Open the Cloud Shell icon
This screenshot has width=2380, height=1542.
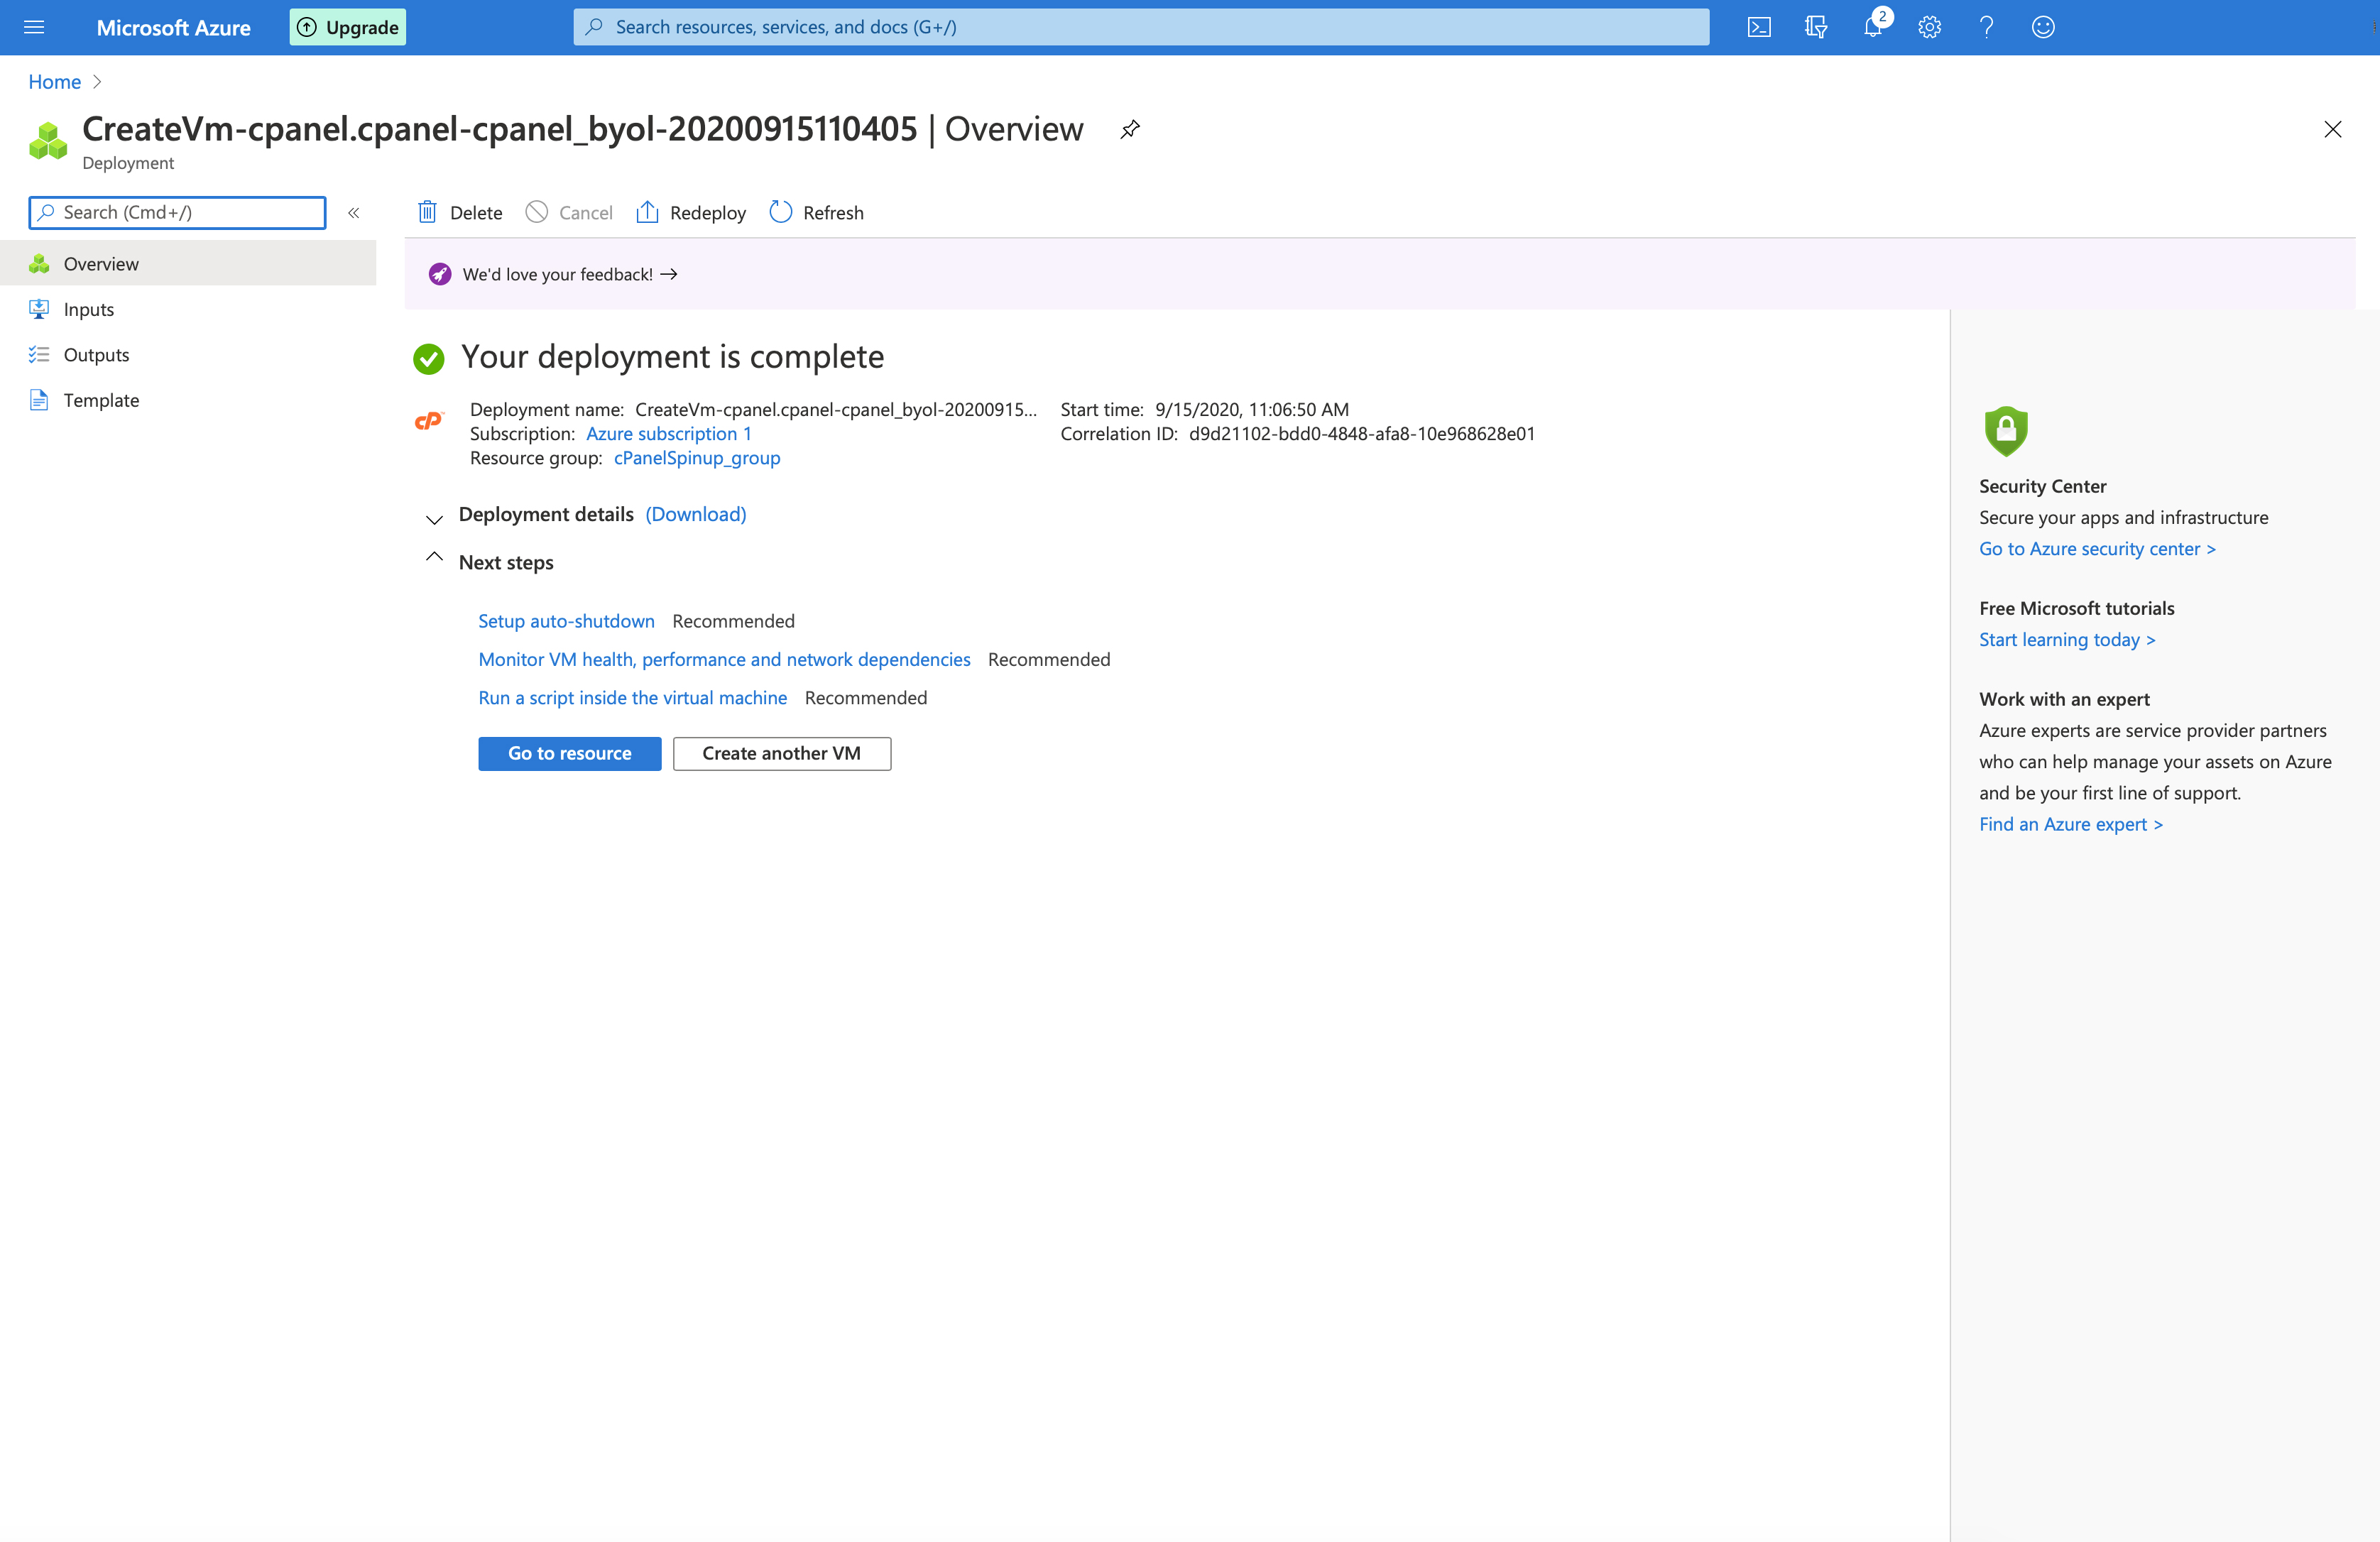point(1759,27)
